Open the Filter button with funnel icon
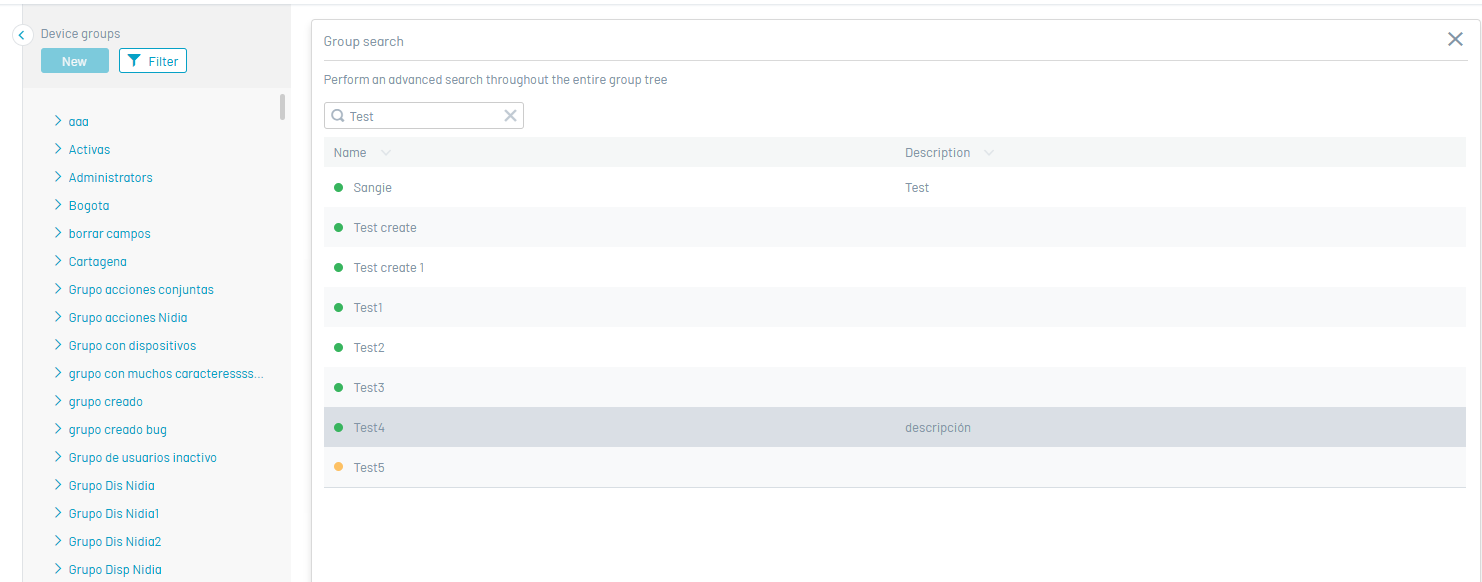This screenshot has width=1482, height=582. (153, 61)
